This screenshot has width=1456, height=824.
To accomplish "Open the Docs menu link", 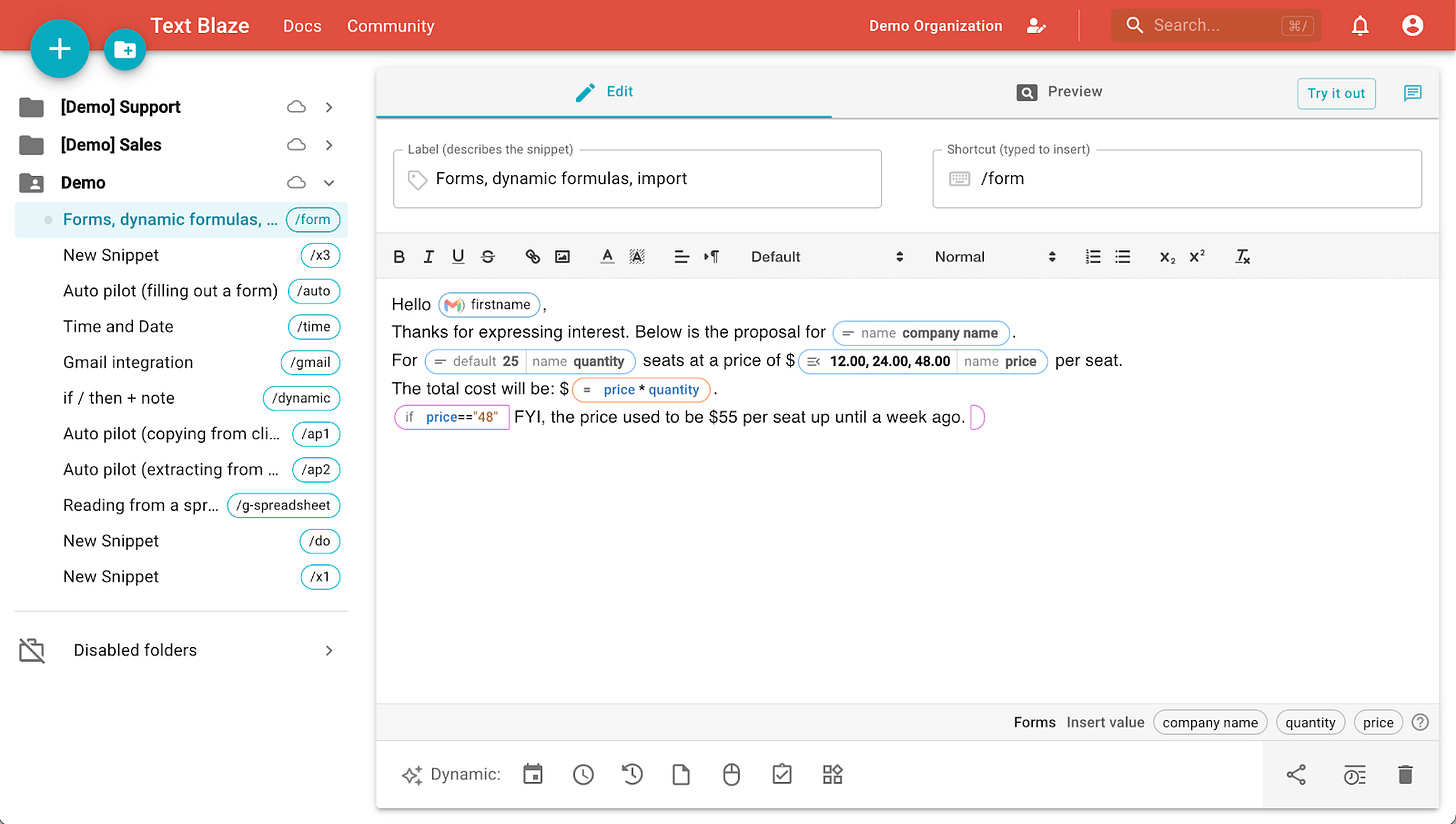I will pos(302,26).
